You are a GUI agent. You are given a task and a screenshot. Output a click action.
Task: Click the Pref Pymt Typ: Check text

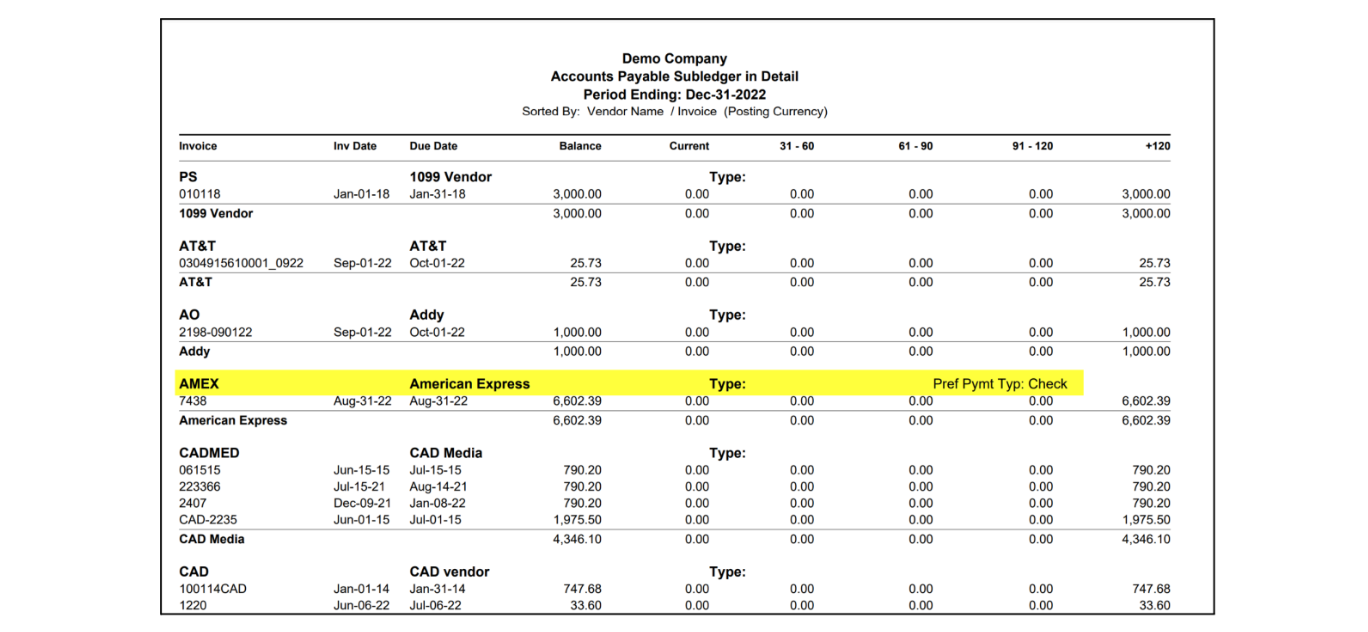click(1000, 384)
